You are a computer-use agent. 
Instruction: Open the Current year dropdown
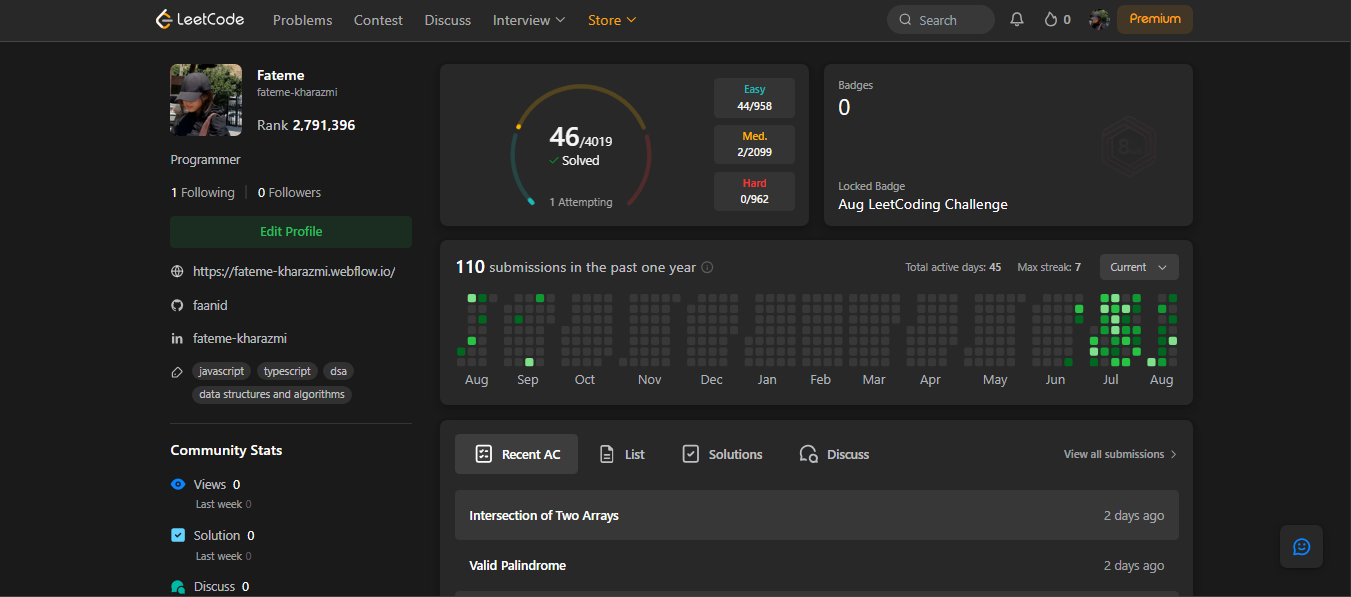tap(1139, 267)
